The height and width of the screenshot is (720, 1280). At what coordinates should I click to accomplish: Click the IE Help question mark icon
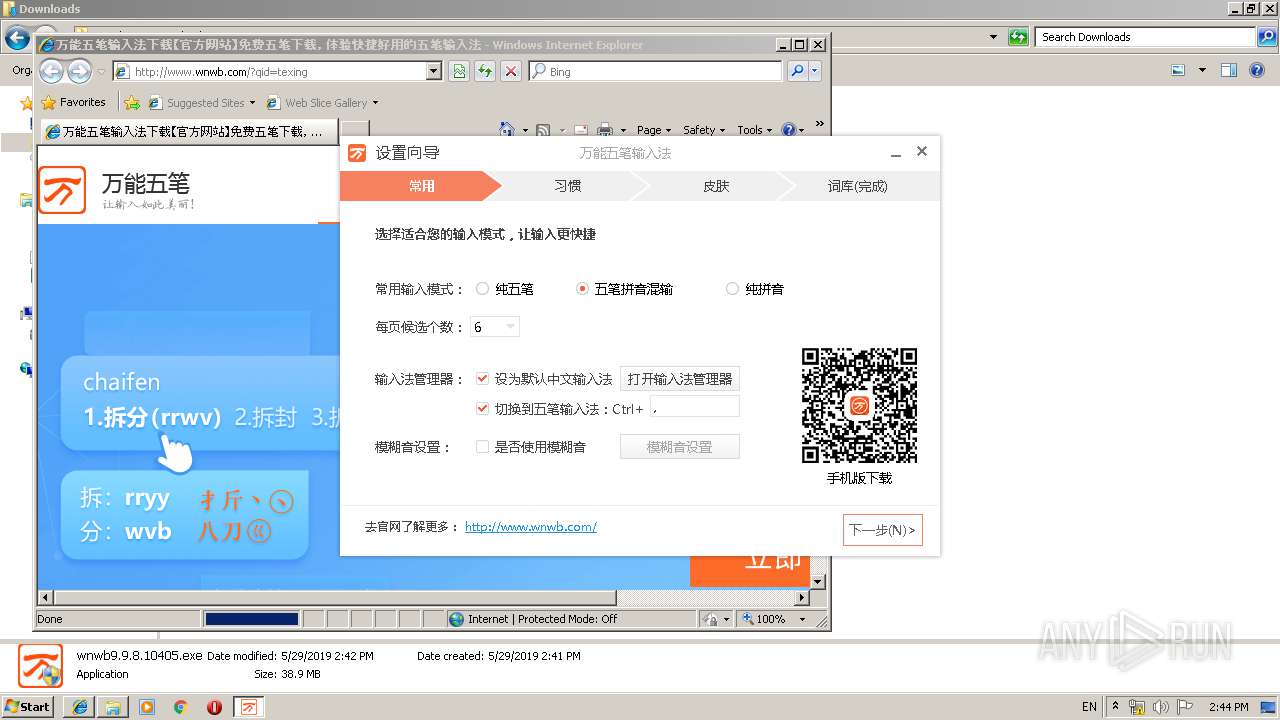[788, 130]
